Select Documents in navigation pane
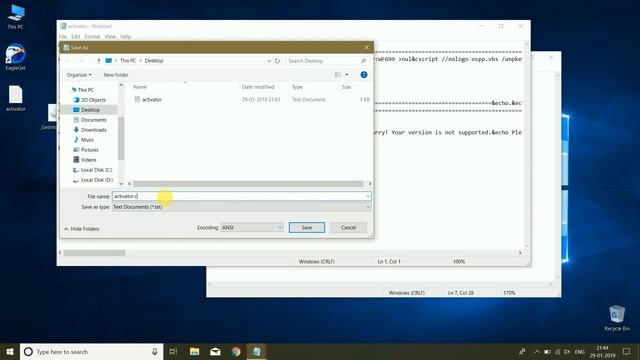Viewport: 640px width, 360px height. pos(90,120)
